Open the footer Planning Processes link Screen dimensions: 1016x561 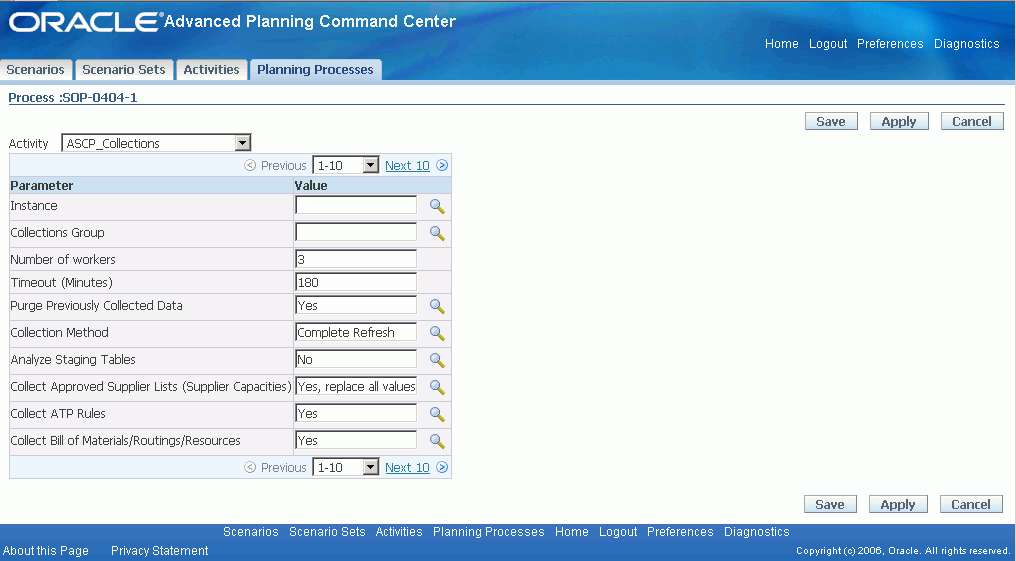(489, 532)
